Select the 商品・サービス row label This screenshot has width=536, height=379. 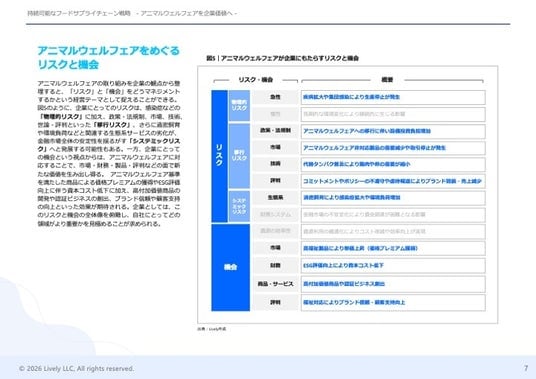tap(275, 284)
